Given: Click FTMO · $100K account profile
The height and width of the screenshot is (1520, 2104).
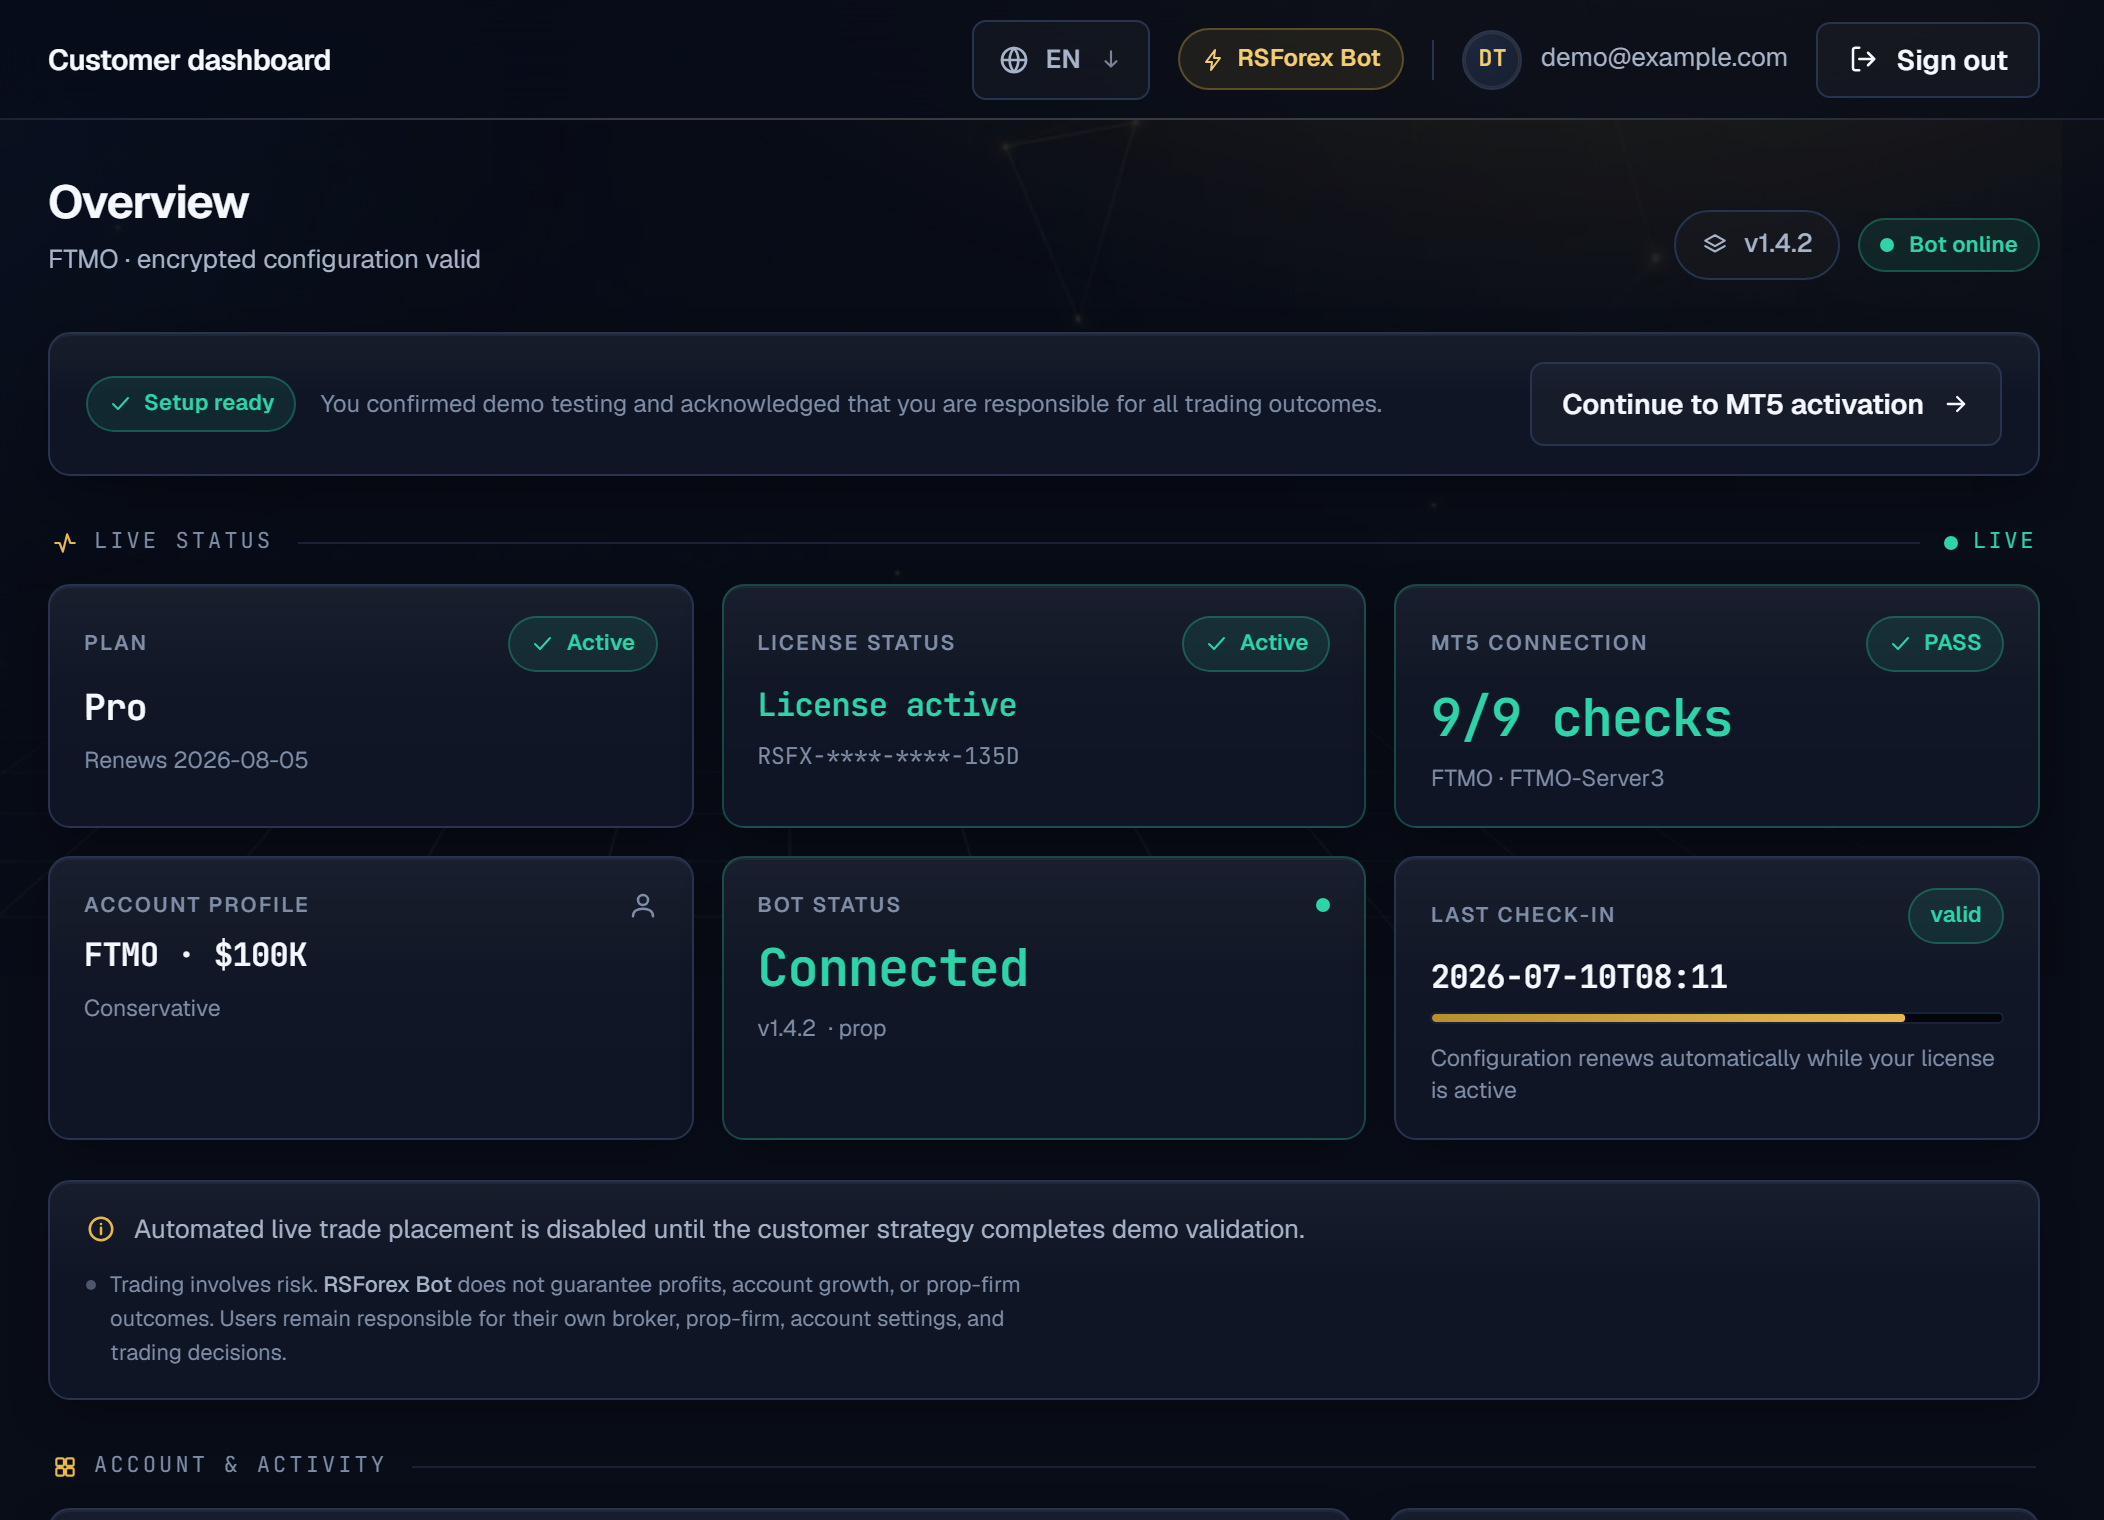Looking at the screenshot, I should 196,955.
